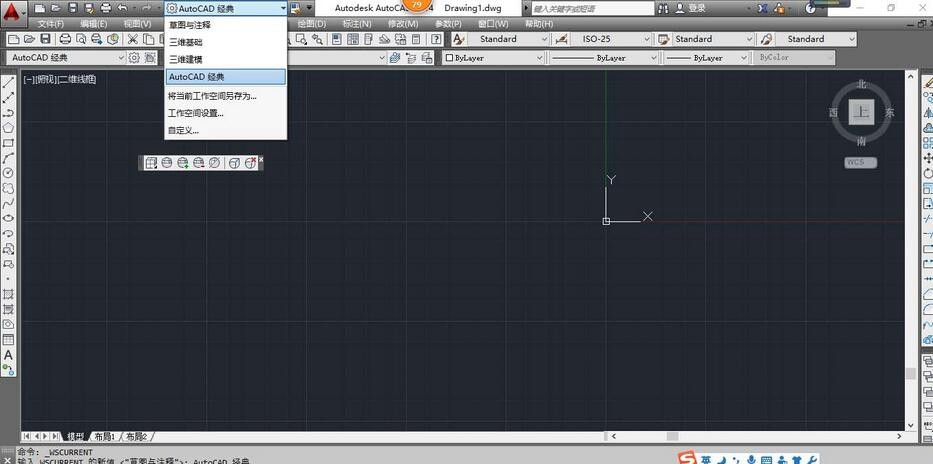The height and width of the screenshot is (464, 933).
Task: Click Multileader Style icon in styles toolbar
Action: [766, 39]
